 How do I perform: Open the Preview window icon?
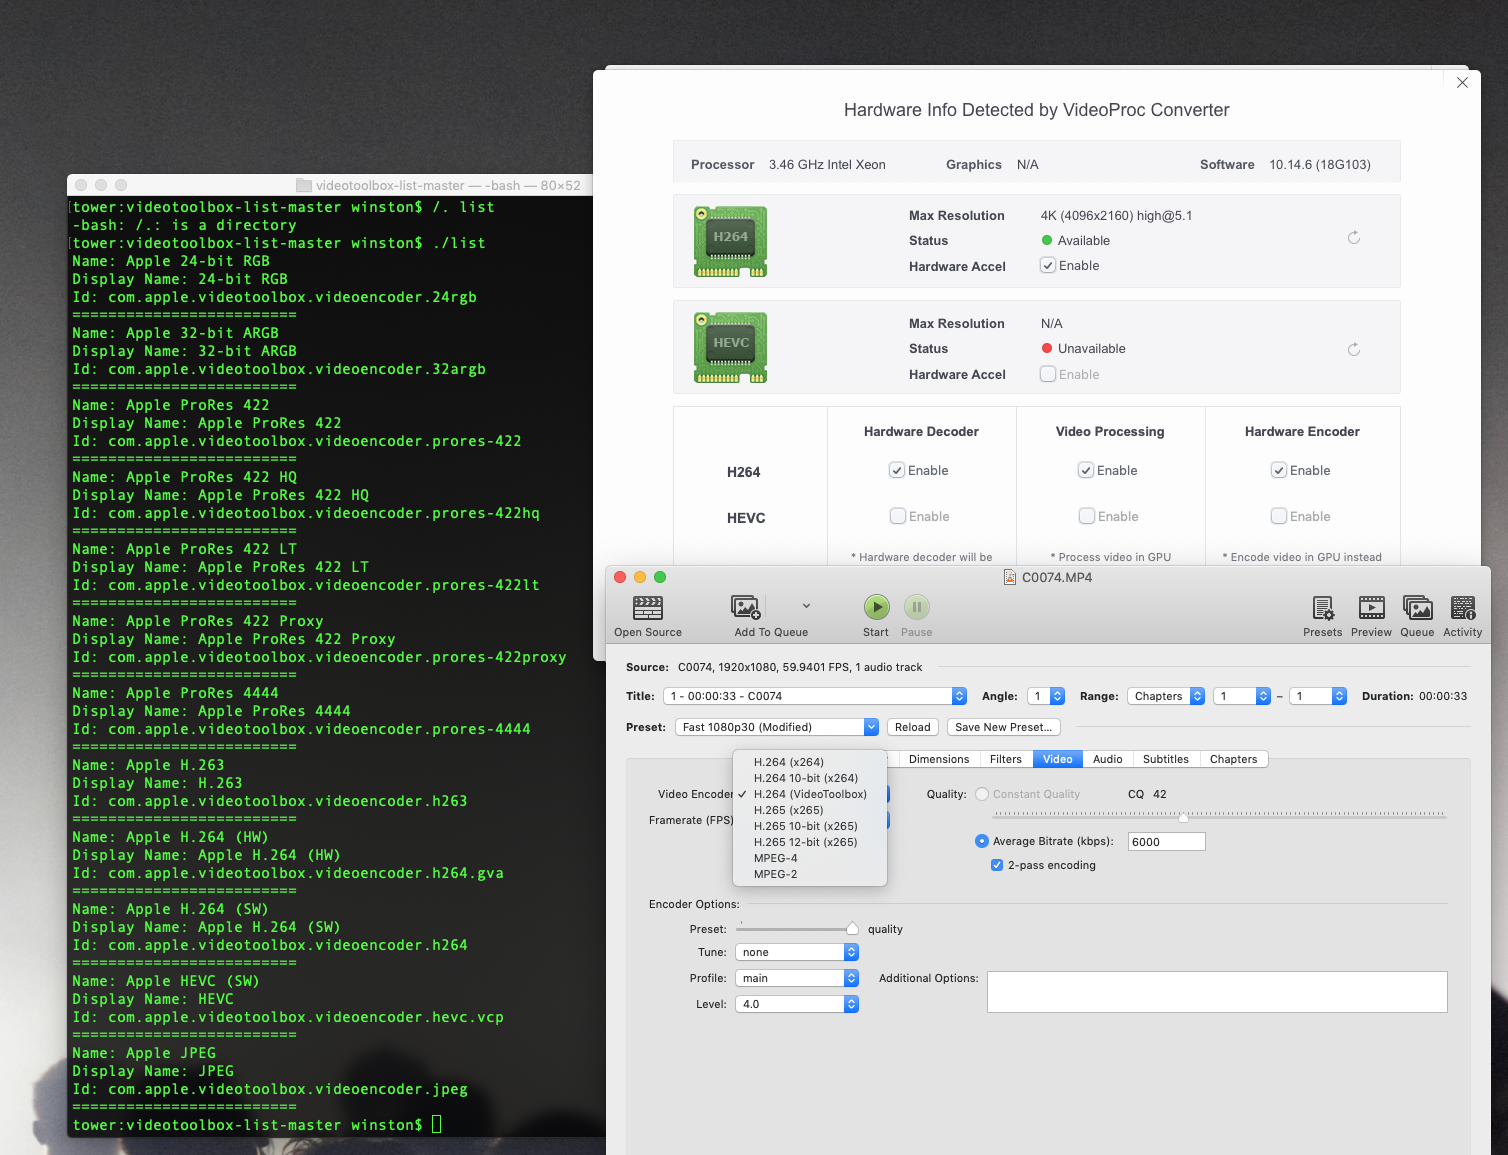(x=1371, y=607)
